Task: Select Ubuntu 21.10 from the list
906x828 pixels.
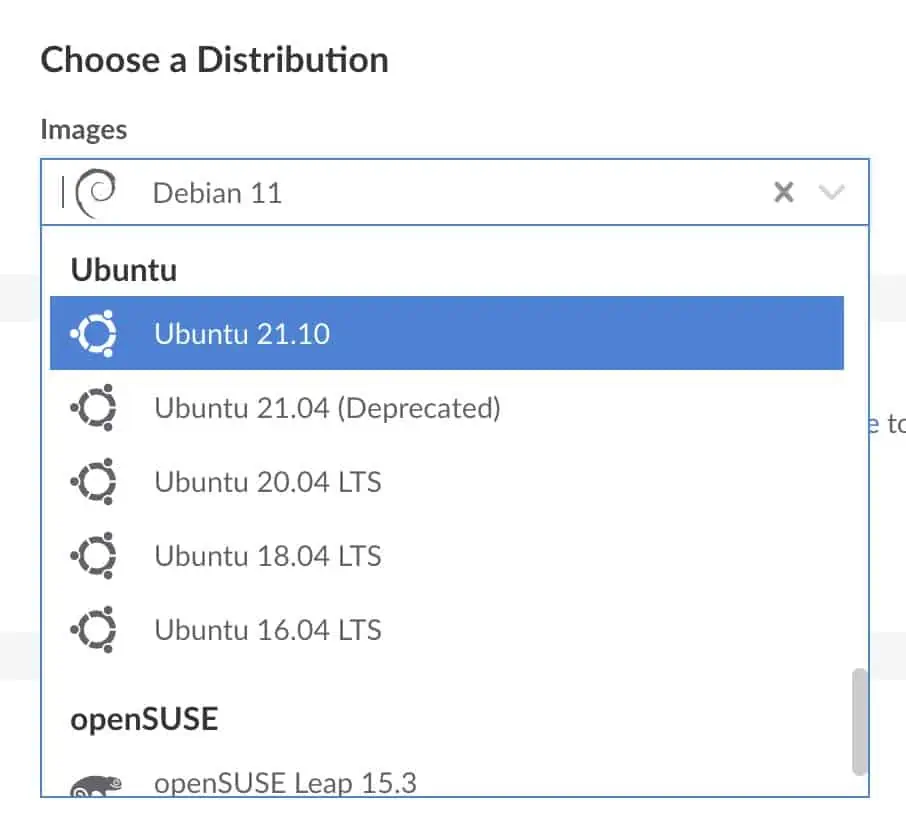Action: click(x=242, y=333)
